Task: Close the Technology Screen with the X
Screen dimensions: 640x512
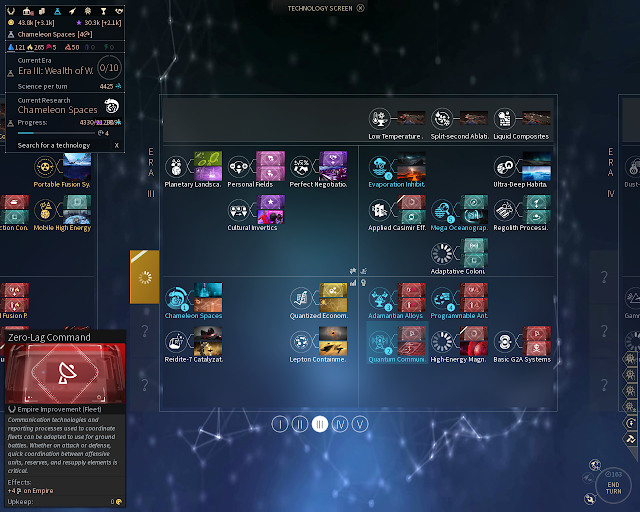Action: [360, 8]
